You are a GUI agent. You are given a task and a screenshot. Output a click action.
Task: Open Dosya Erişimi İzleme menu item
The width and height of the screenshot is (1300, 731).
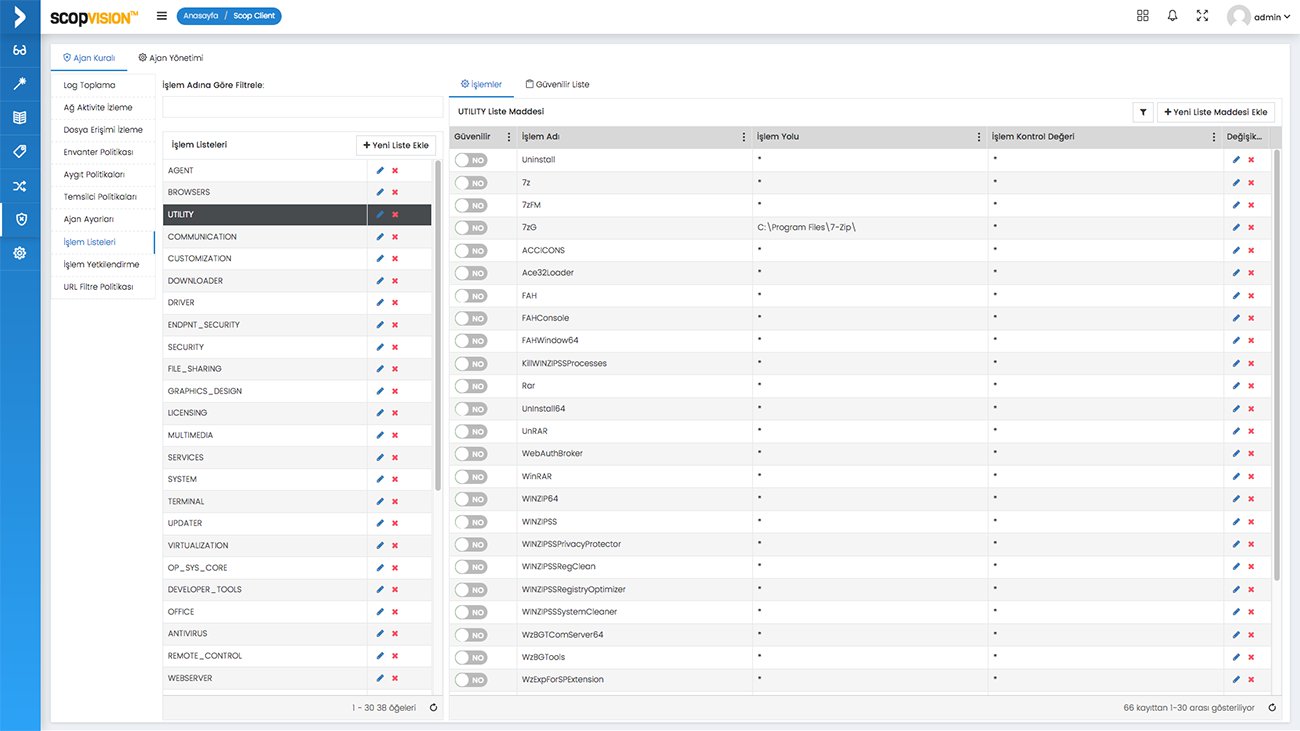coord(103,130)
